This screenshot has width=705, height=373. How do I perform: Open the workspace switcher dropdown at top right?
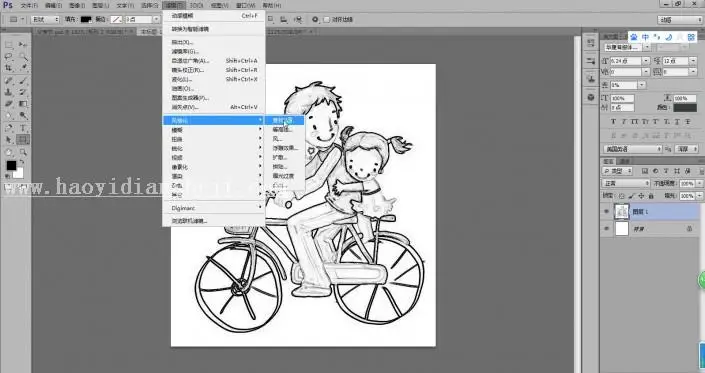click(x=680, y=20)
